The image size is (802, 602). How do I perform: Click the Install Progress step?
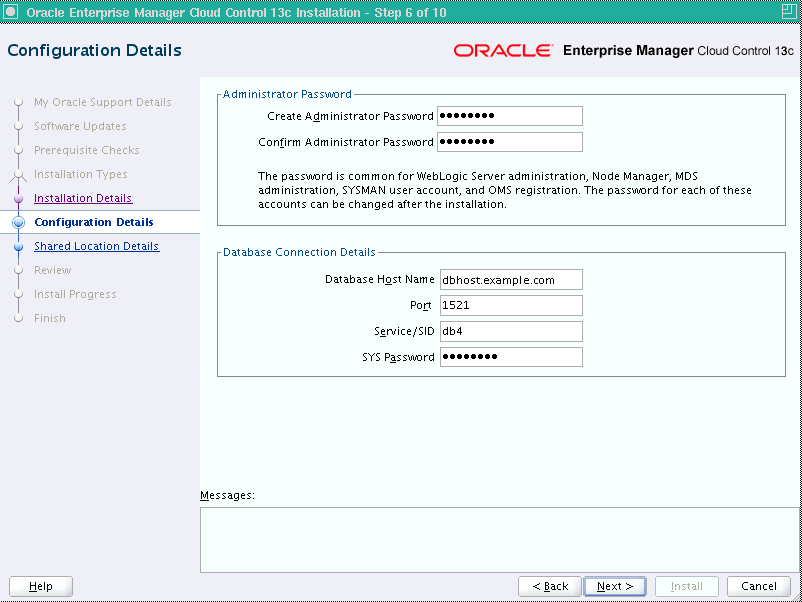[x=75, y=294]
